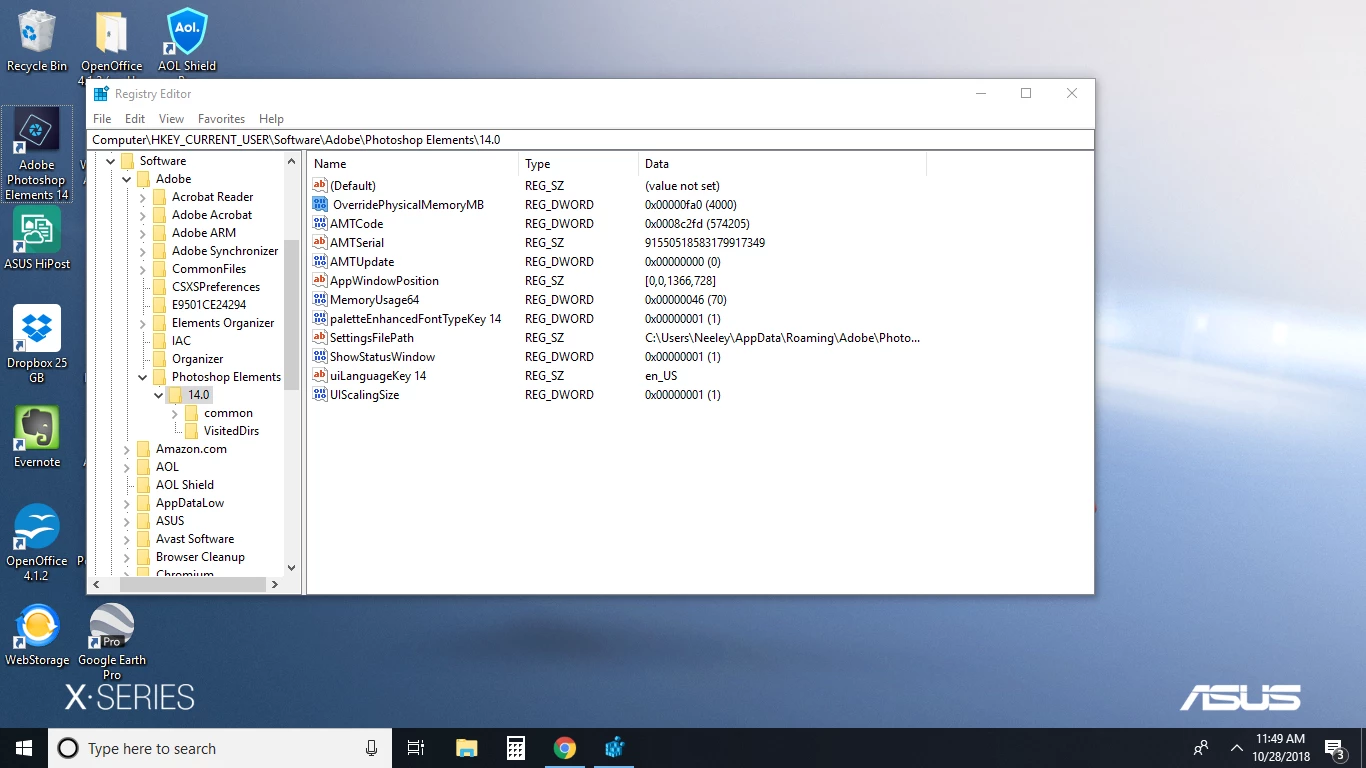Screen dimensions: 1366x768
Task: Open the People icon in system tray
Action: (1201, 748)
